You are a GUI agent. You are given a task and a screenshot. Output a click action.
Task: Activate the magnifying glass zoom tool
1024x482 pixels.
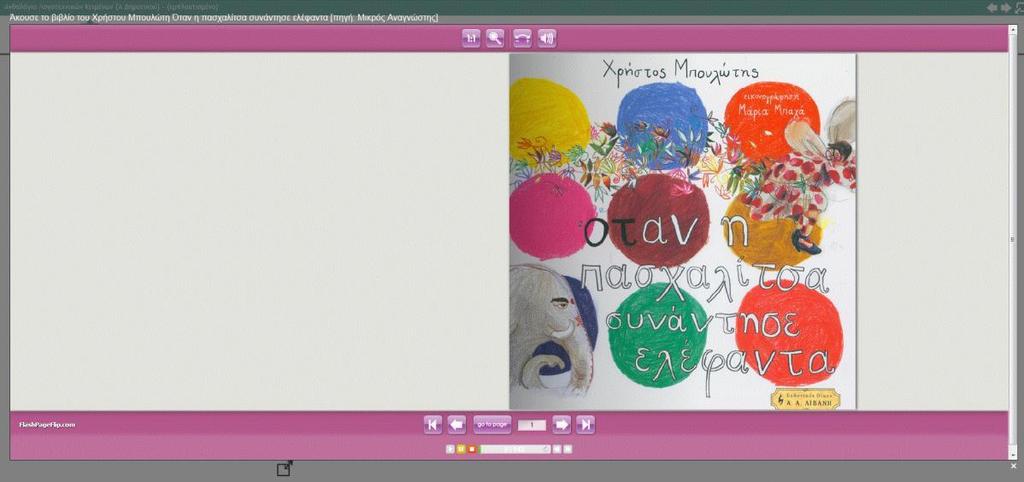click(x=496, y=39)
